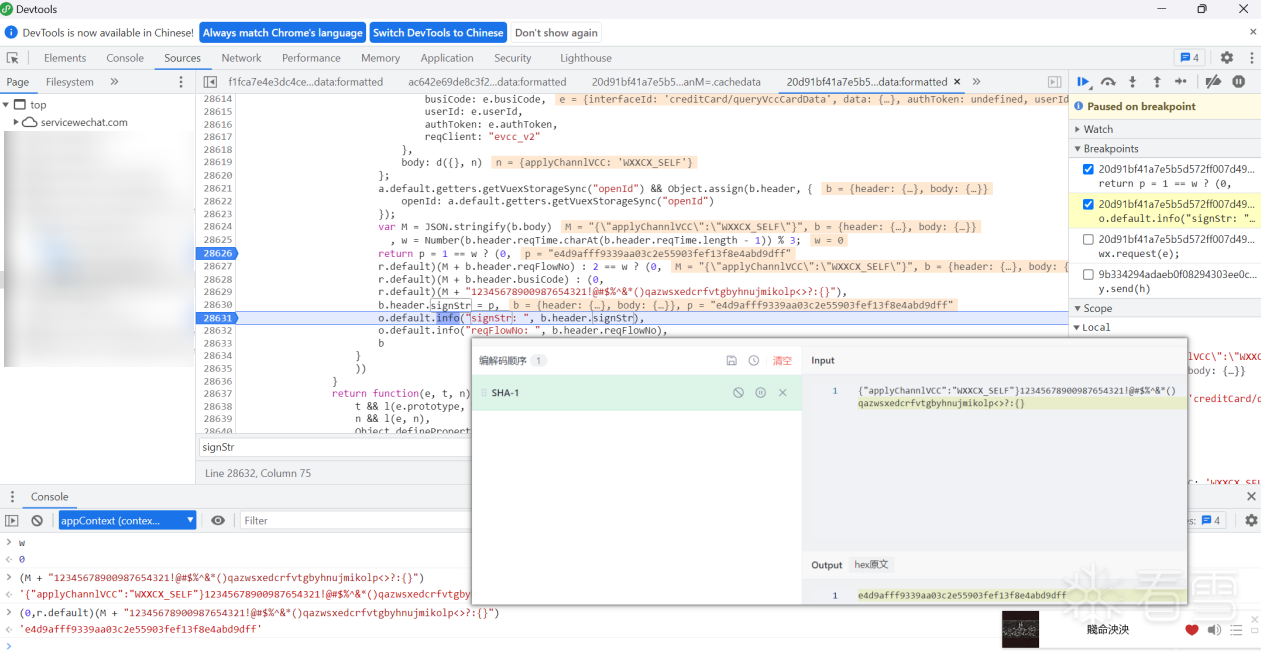Step over next function call
The height and width of the screenshot is (655, 1261).
(x=1108, y=82)
